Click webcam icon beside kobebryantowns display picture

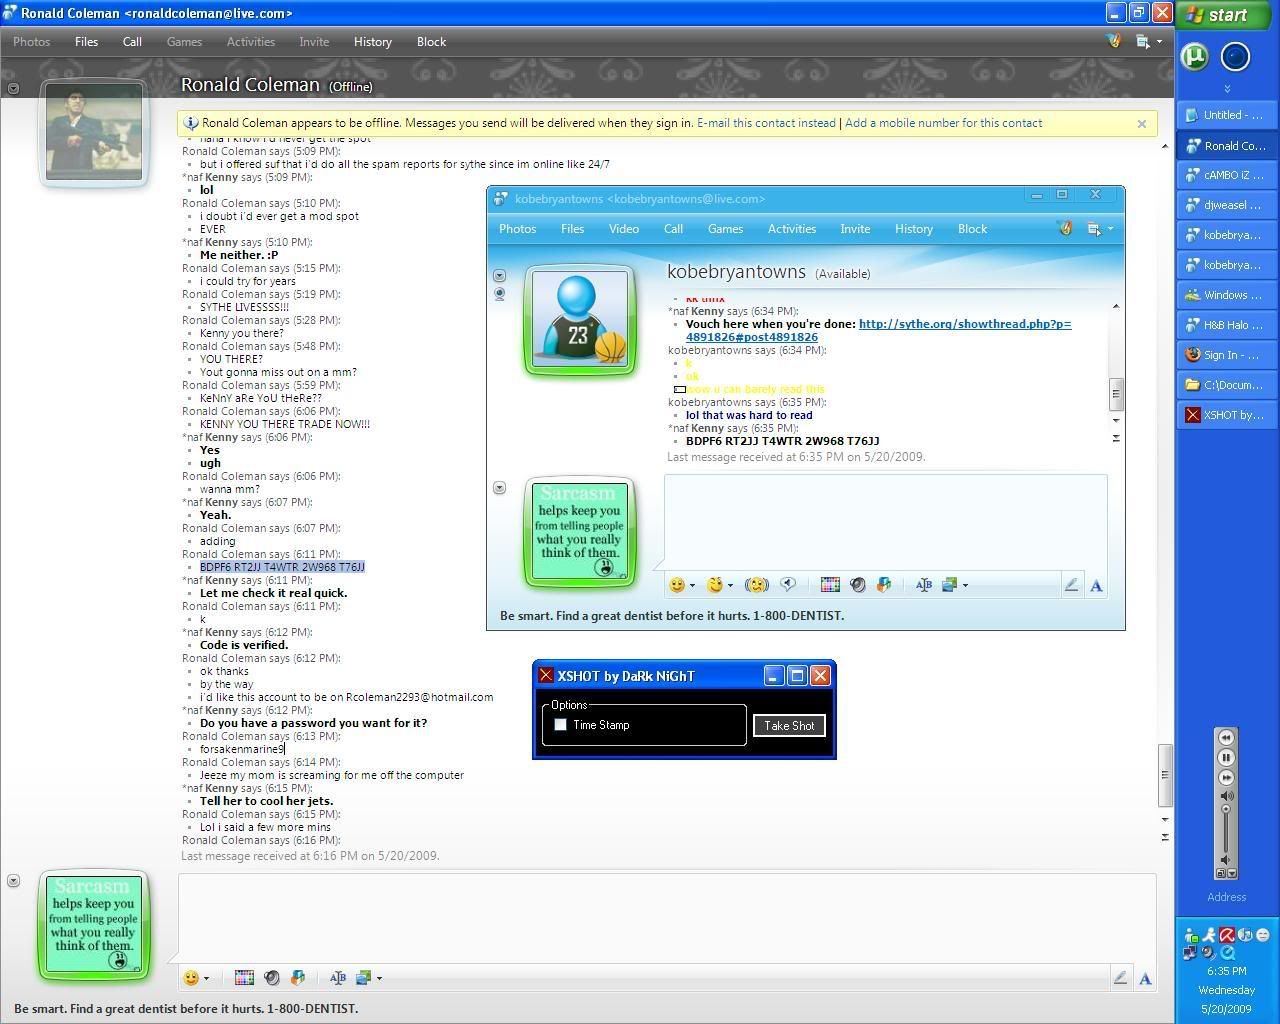point(500,294)
